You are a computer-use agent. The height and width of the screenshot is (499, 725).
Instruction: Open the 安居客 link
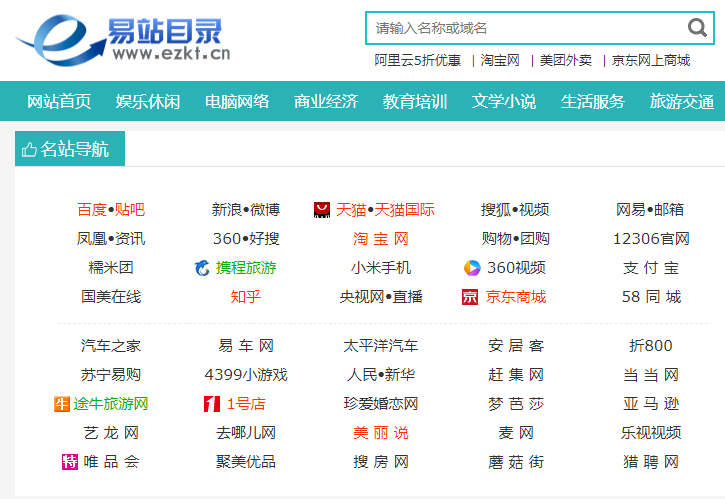(516, 346)
